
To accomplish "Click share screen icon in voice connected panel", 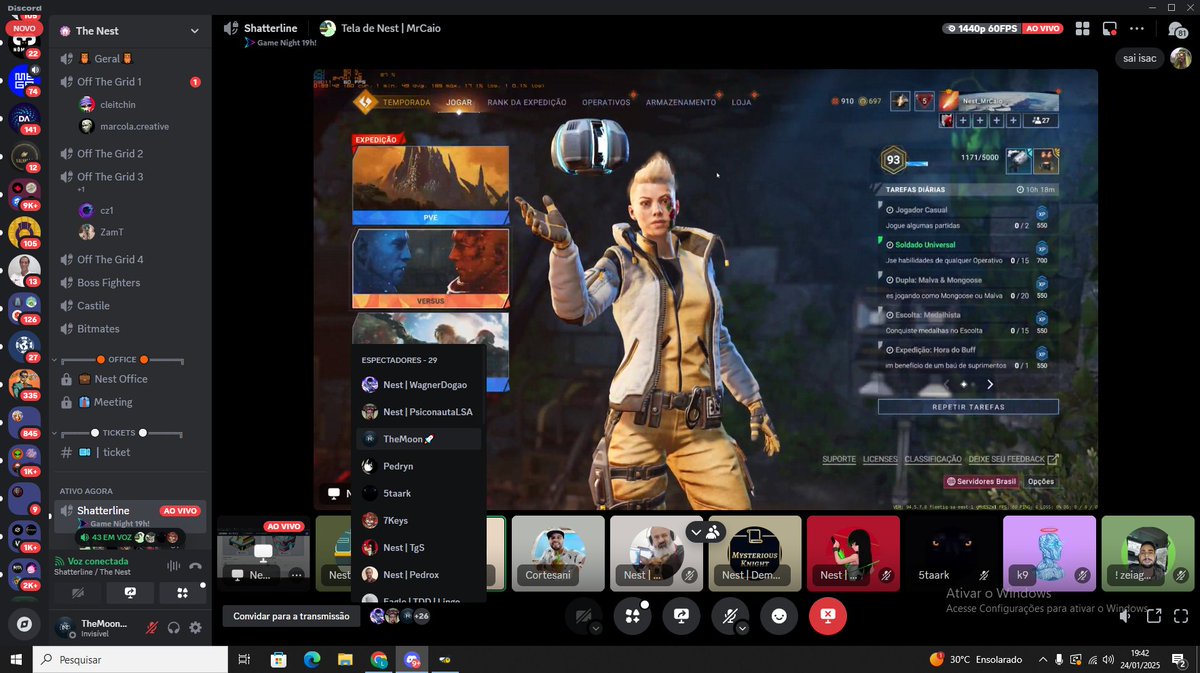I will [x=130, y=593].
